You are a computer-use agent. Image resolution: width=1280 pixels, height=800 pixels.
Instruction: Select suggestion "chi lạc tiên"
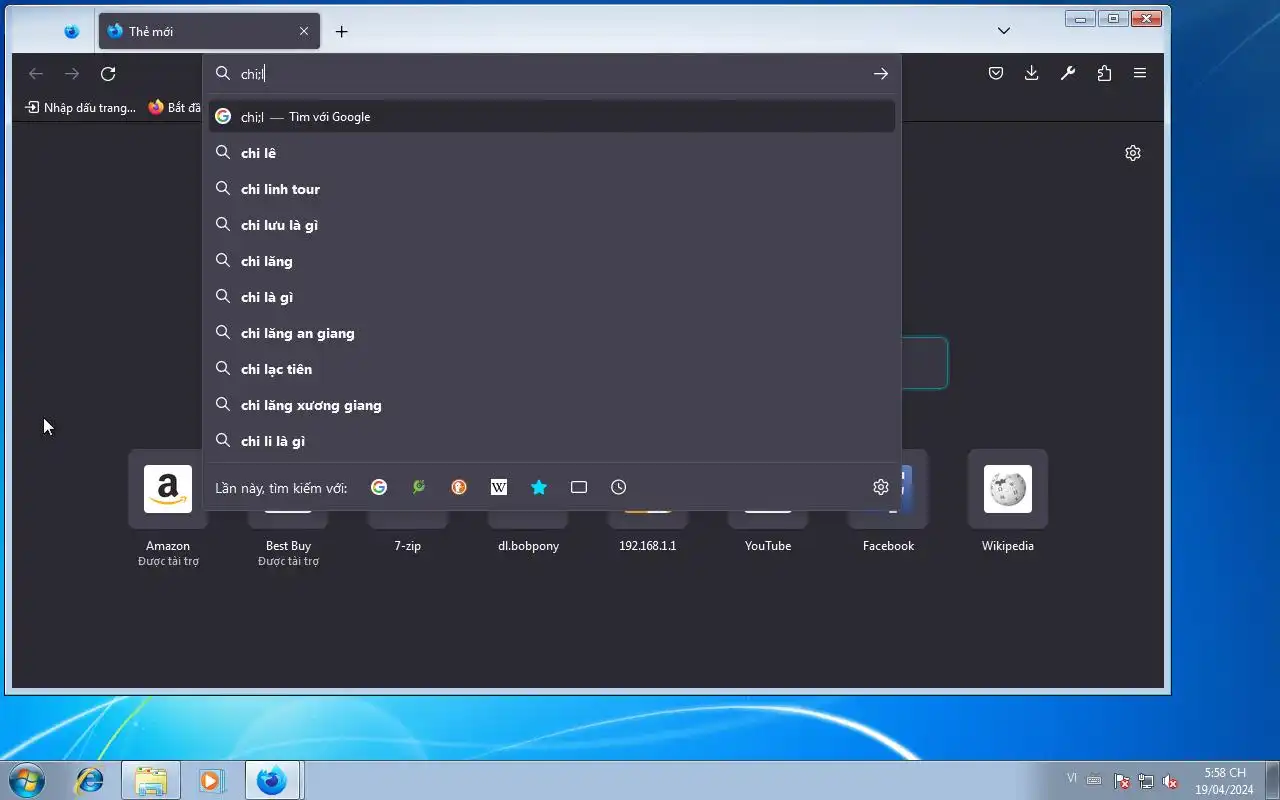[552, 369]
